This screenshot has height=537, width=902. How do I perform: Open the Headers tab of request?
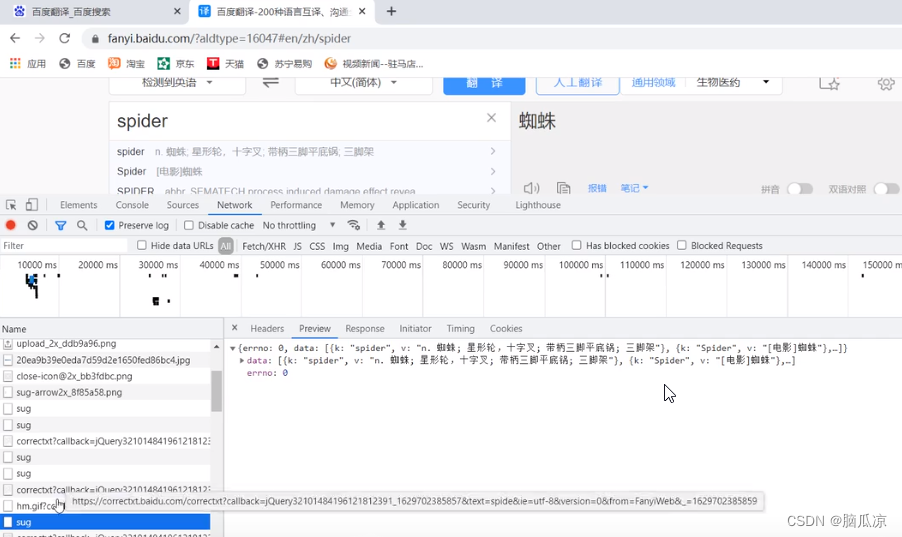tap(267, 328)
